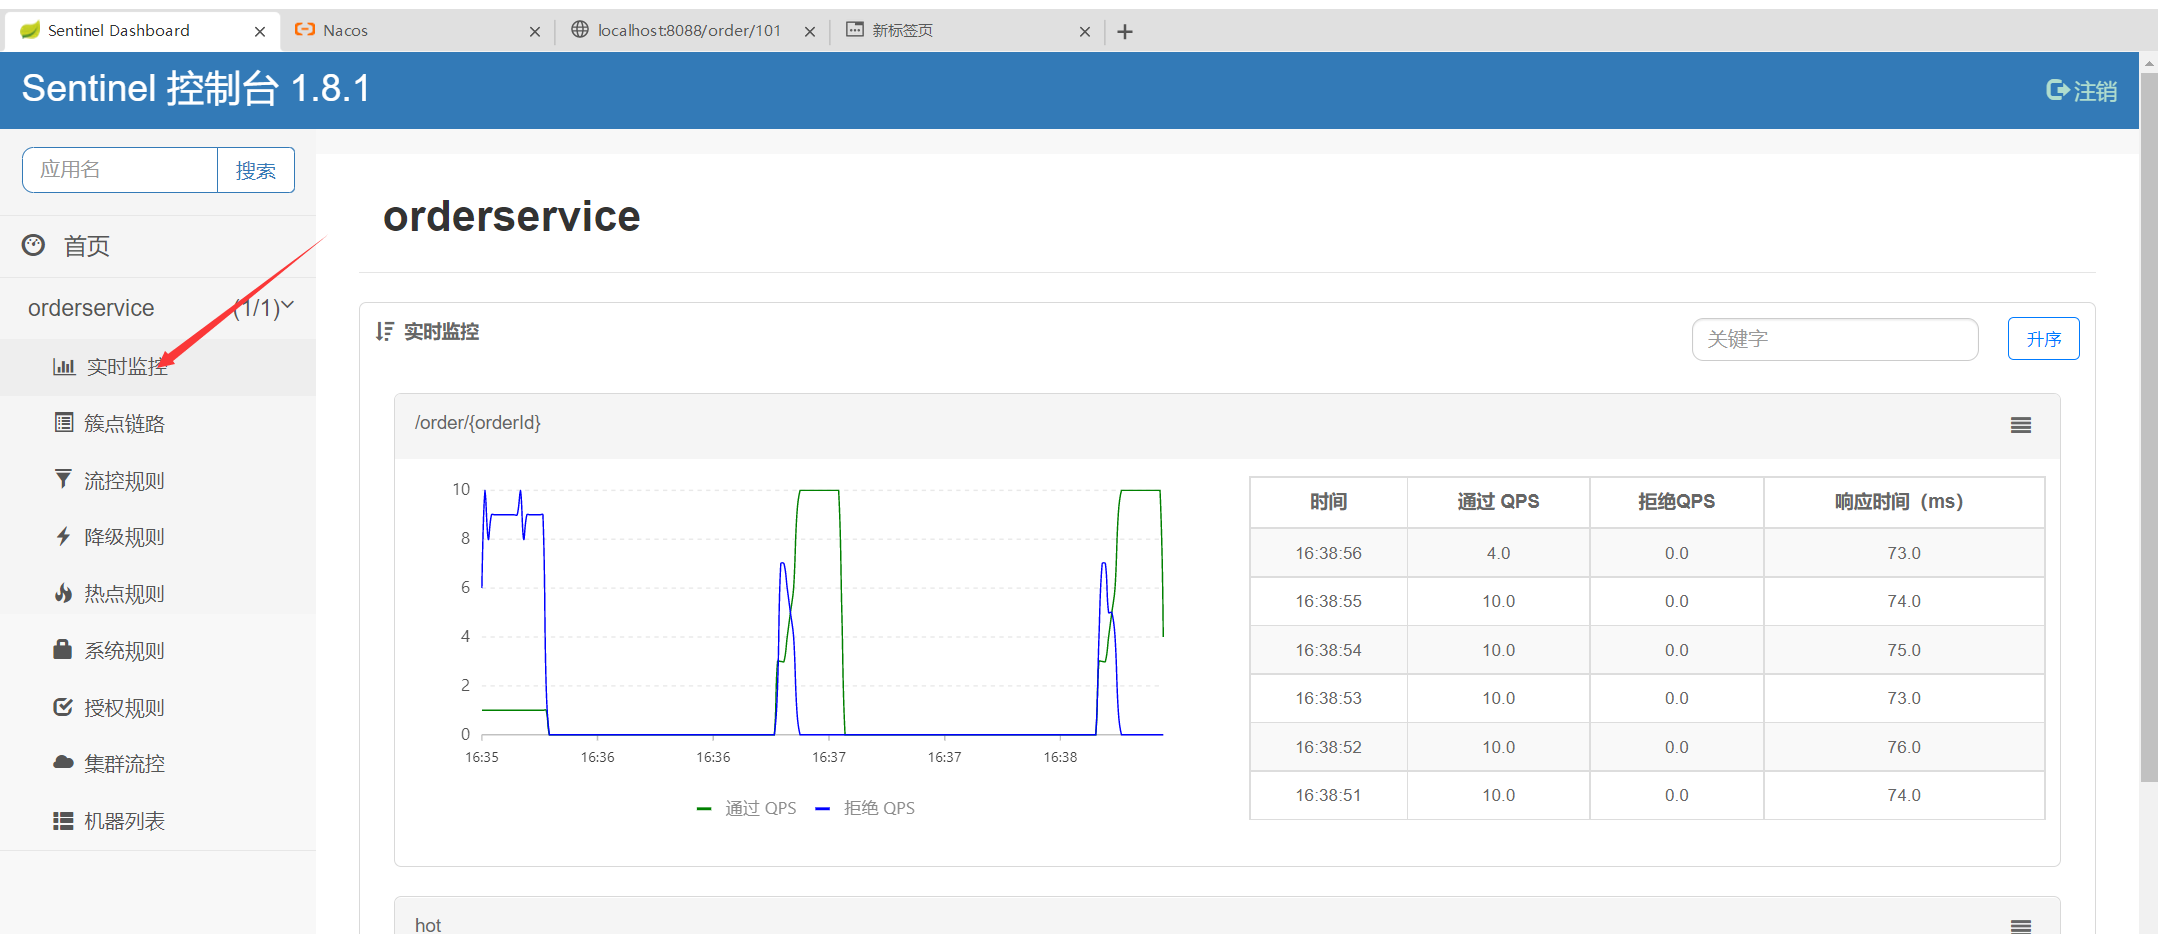This screenshot has width=2158, height=934.
Task: Click the 升序 sort order button
Action: pyautogui.click(x=2043, y=339)
